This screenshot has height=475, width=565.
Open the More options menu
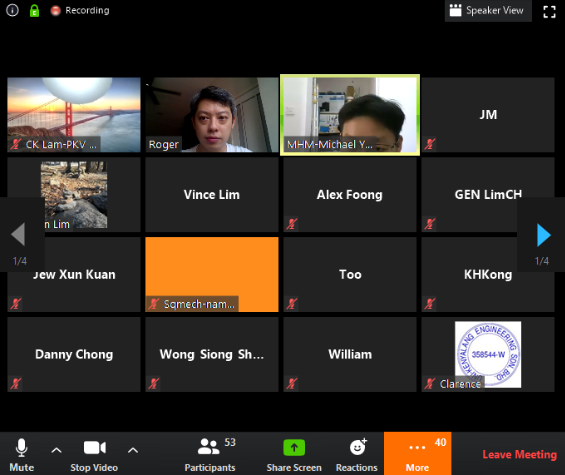(417, 453)
